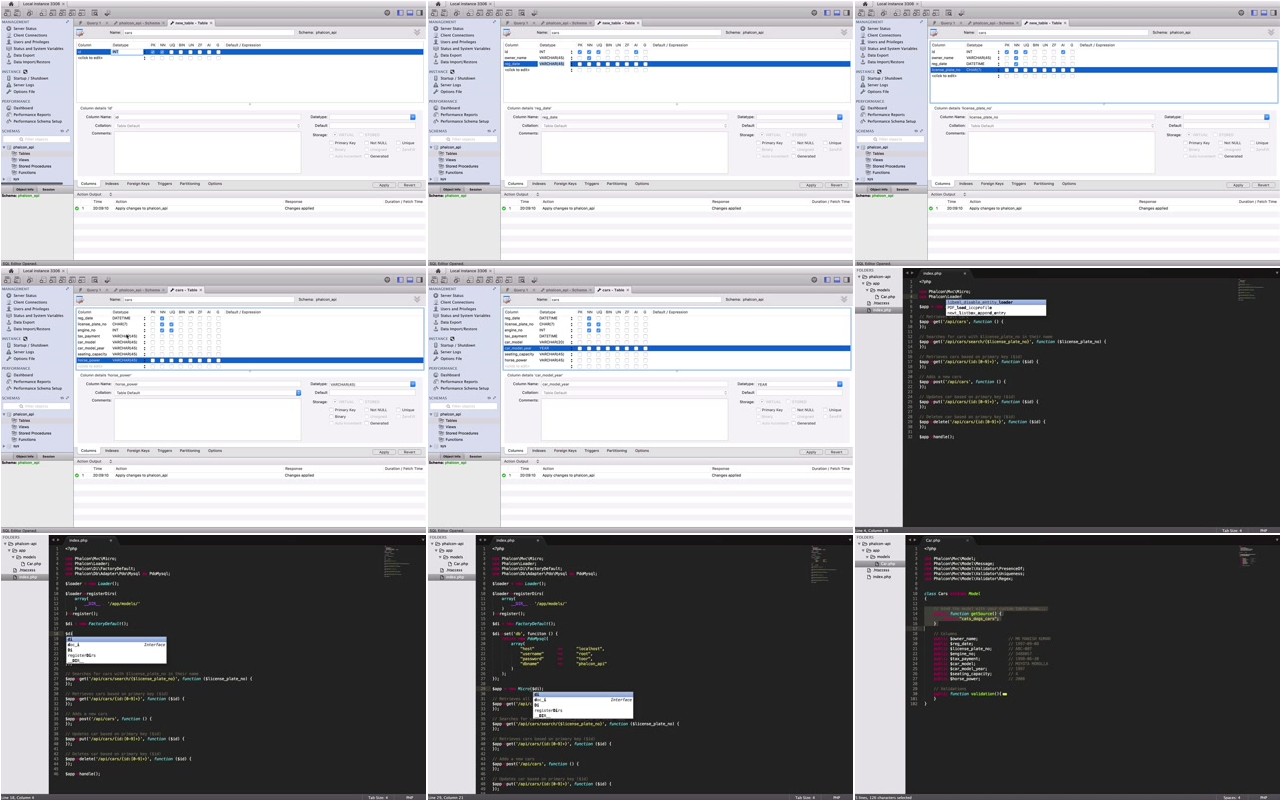Open Object Info tab in 'car_model_year' details window
The height and width of the screenshot is (801, 1281).
pos(452,456)
